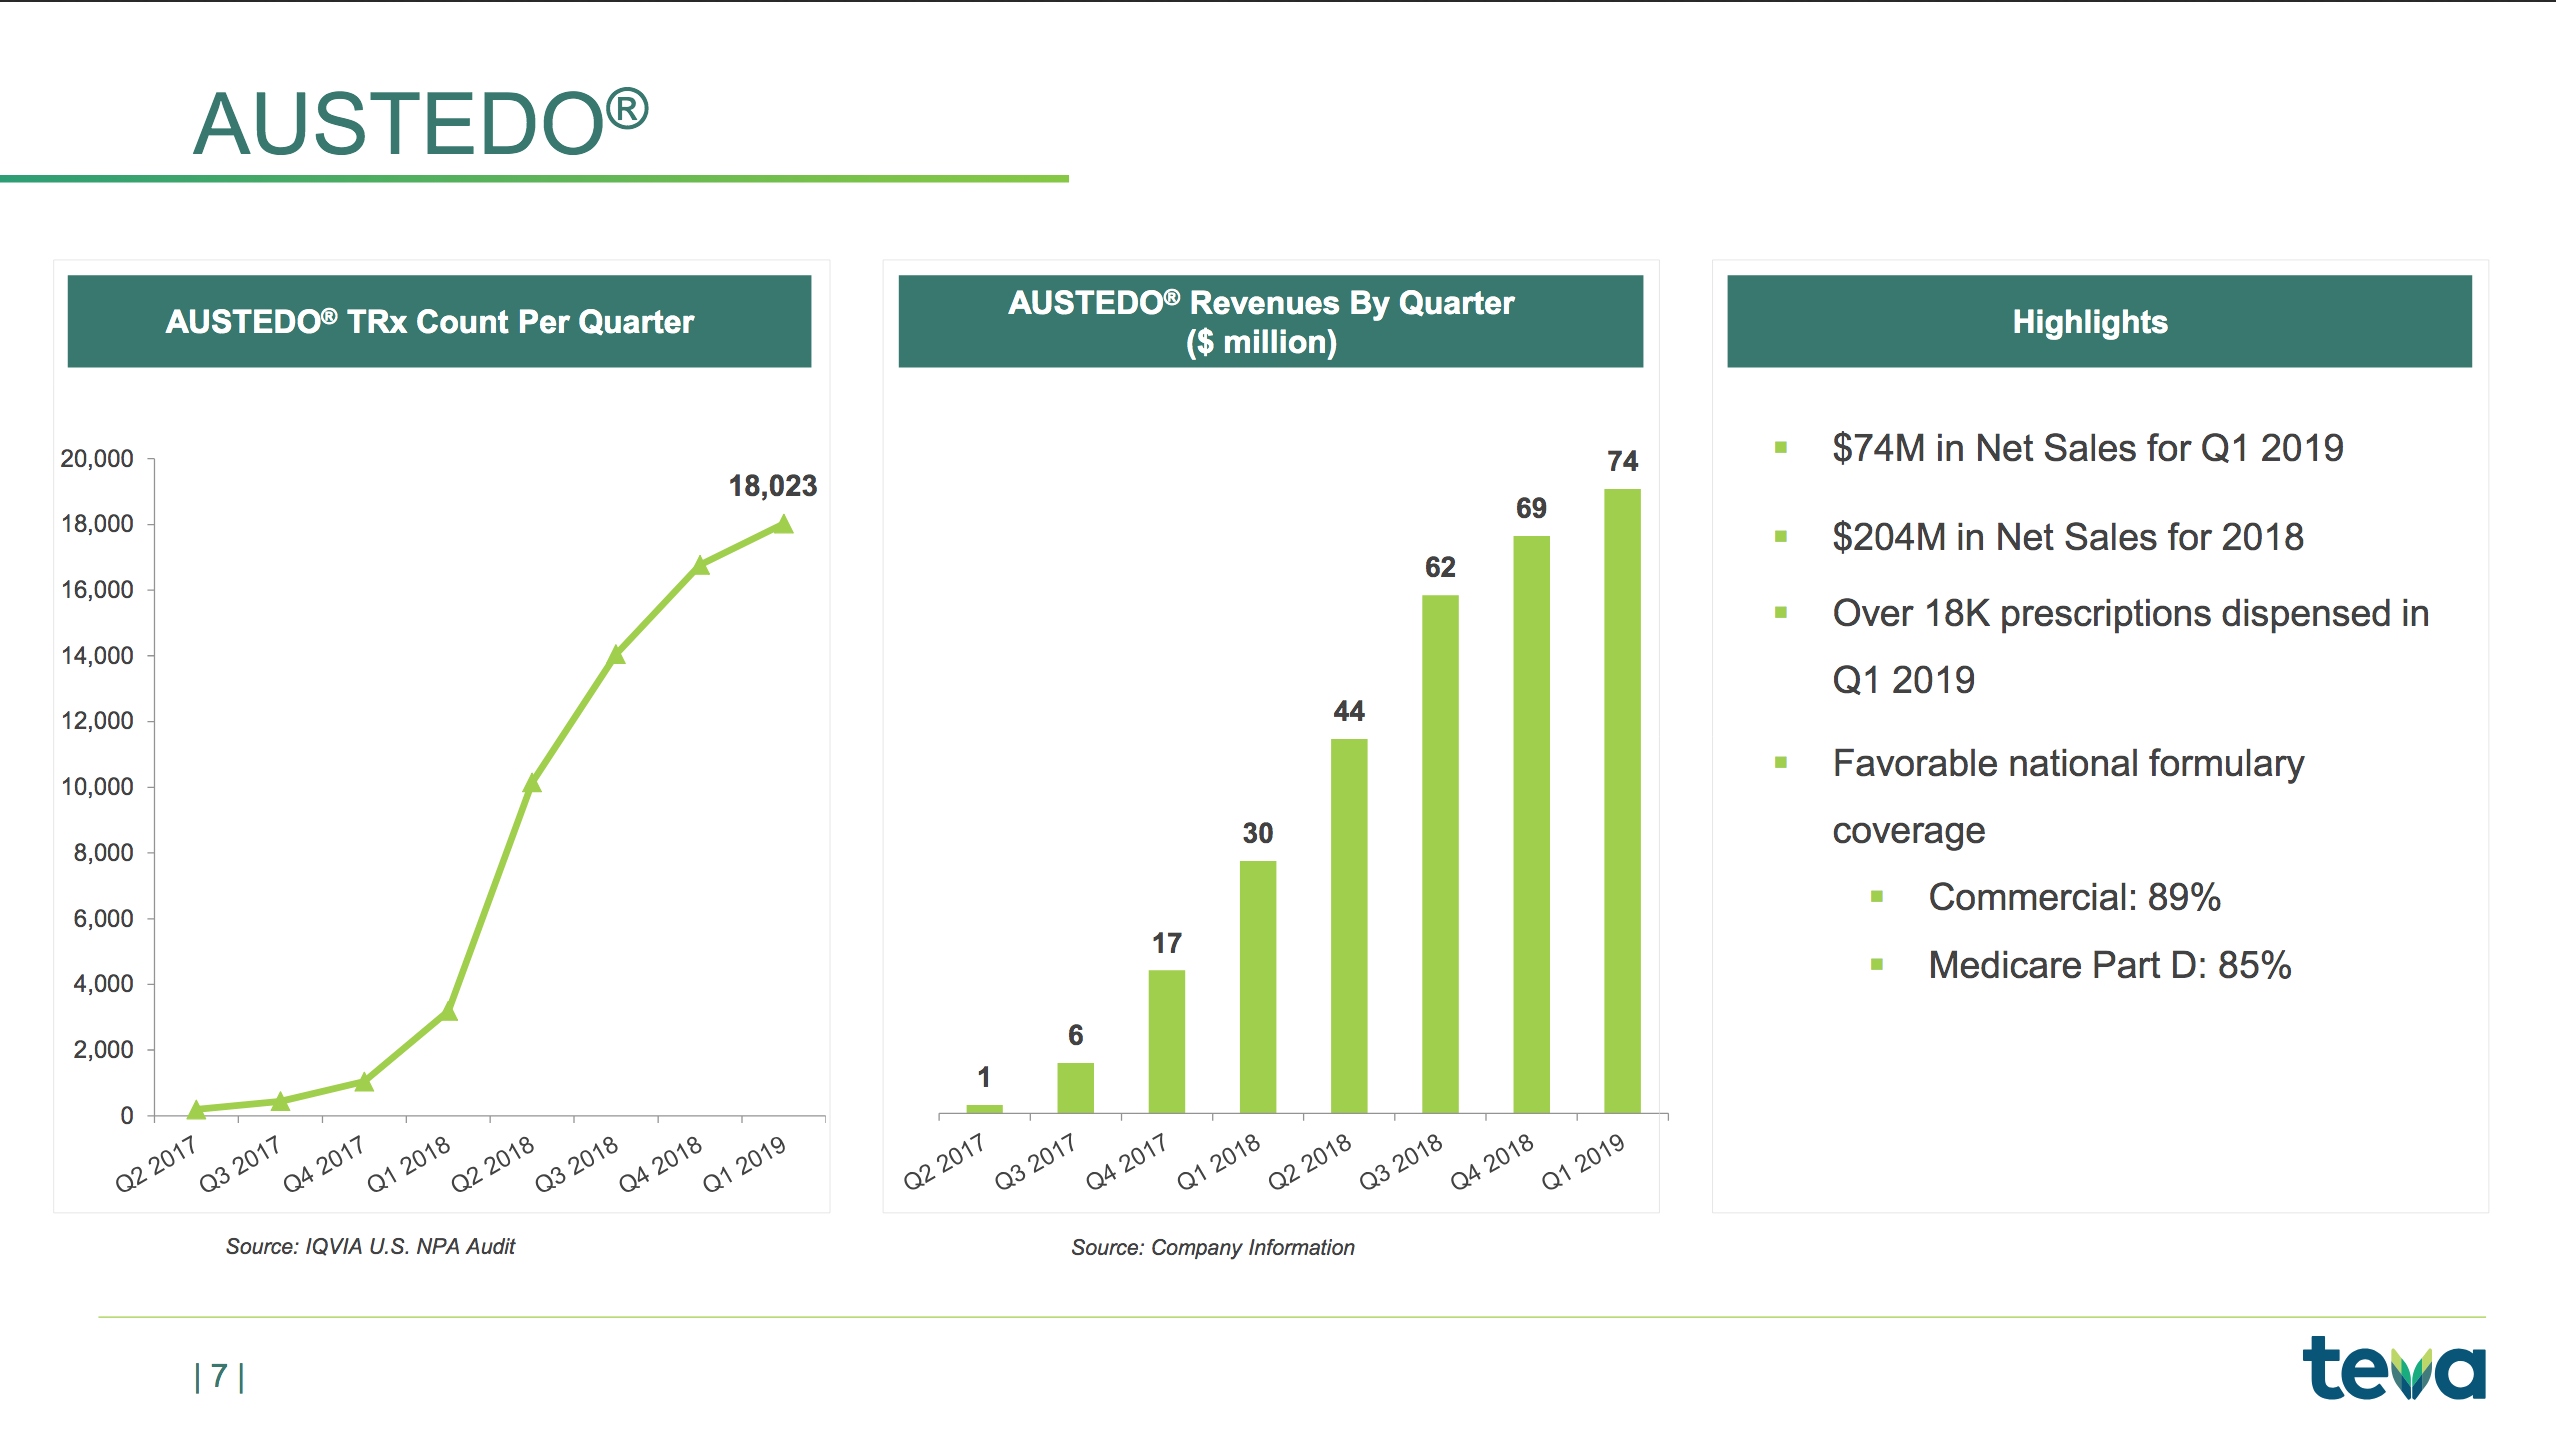Click the Q1 2019 label on revenue chart axis
The width and height of the screenshot is (2556, 1440).
click(1584, 1162)
